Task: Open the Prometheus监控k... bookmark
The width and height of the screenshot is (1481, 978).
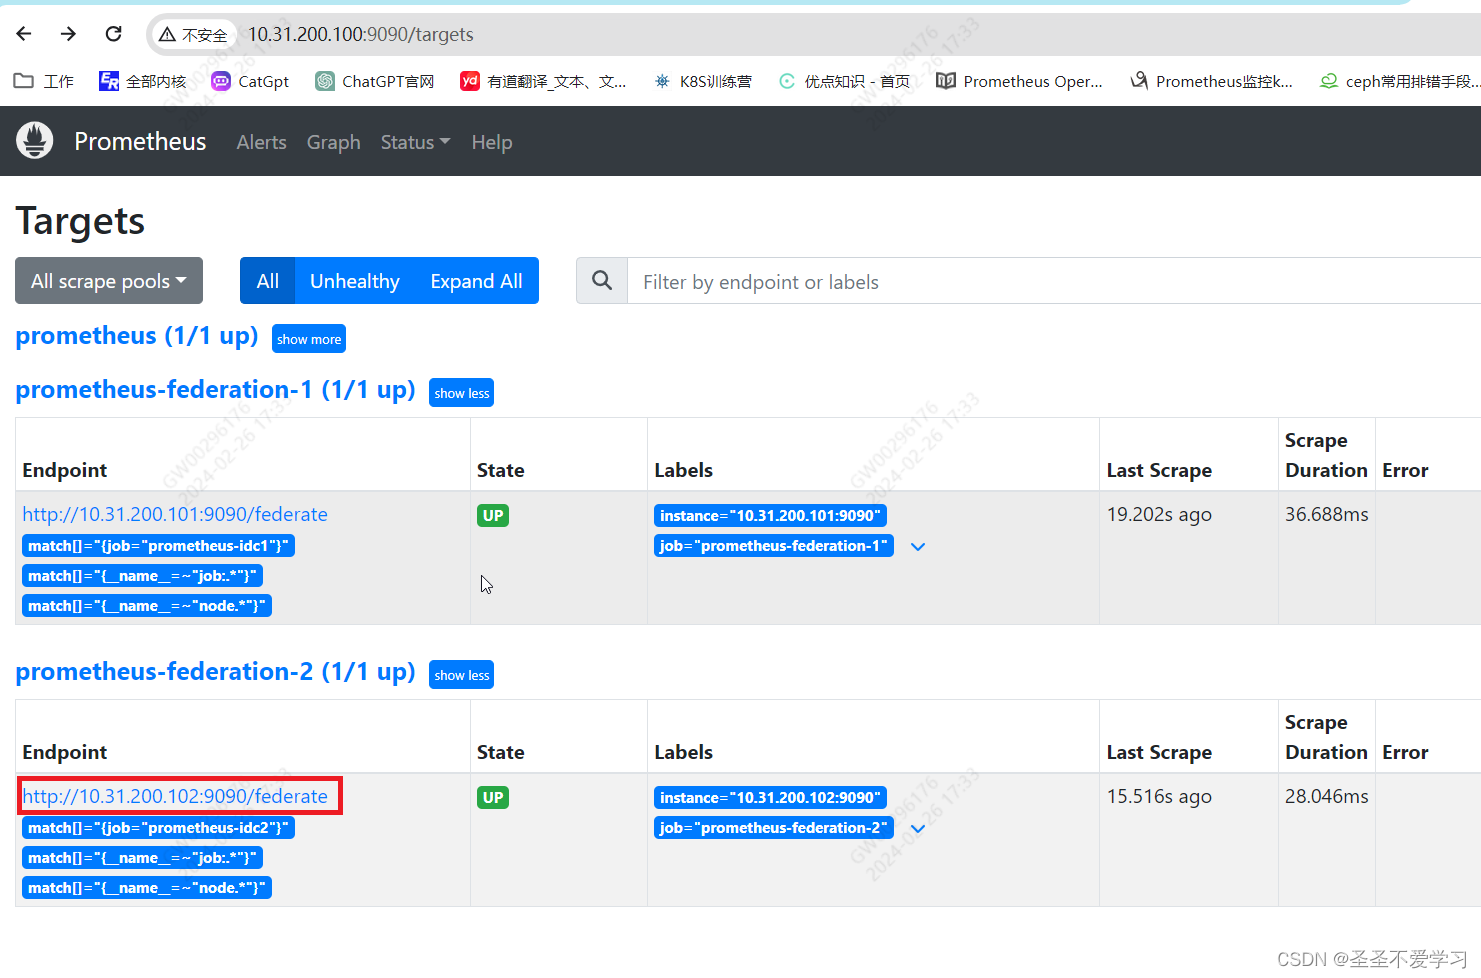Action: 1212,82
